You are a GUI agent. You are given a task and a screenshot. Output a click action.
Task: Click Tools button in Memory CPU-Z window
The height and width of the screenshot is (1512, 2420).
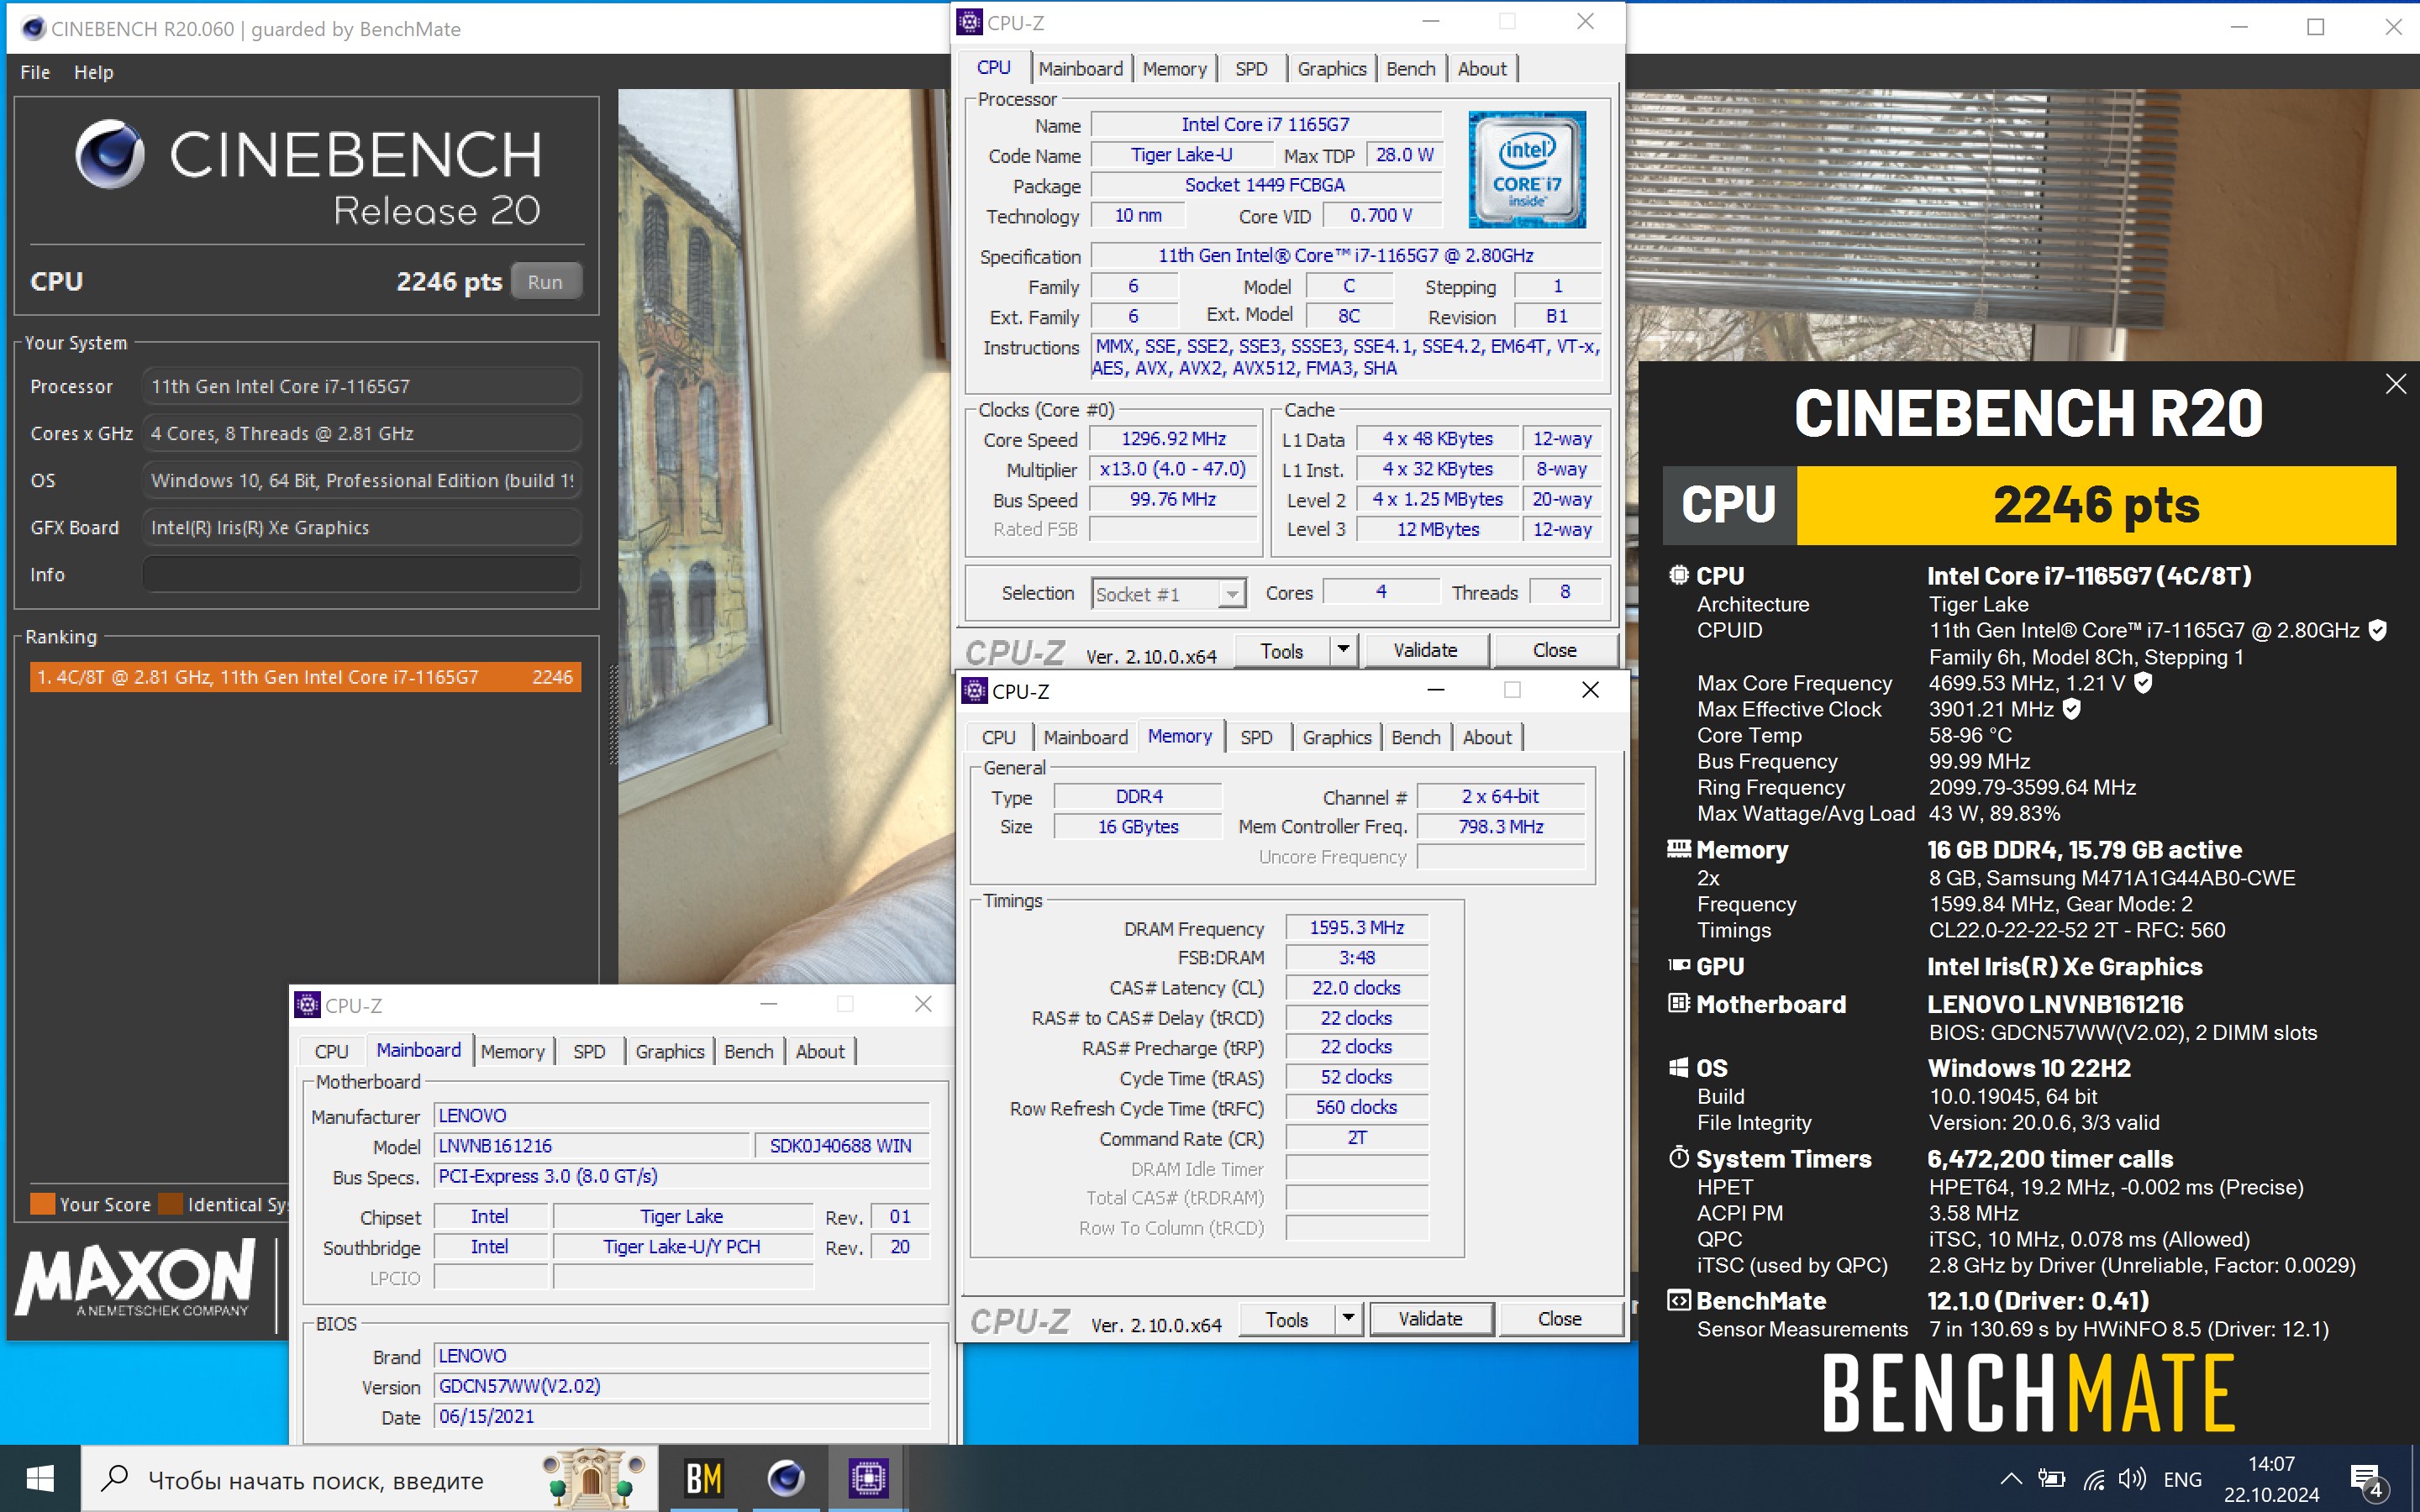tap(1286, 1320)
